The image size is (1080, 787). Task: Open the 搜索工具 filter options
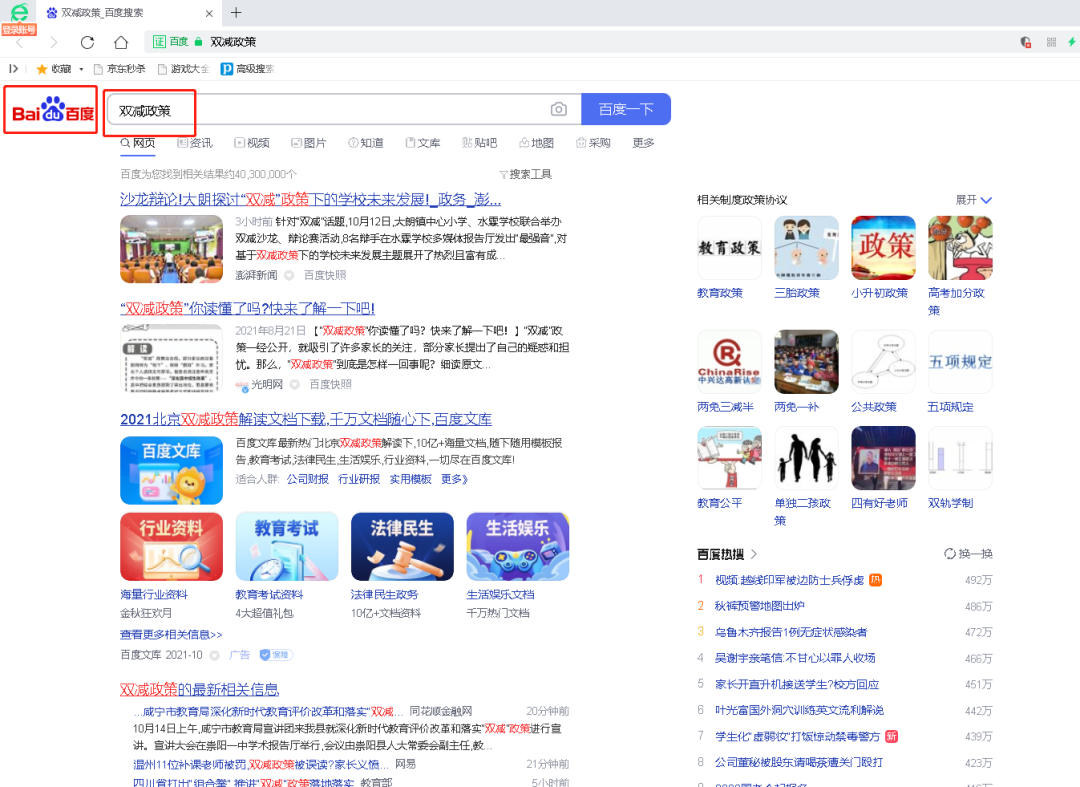(x=526, y=174)
